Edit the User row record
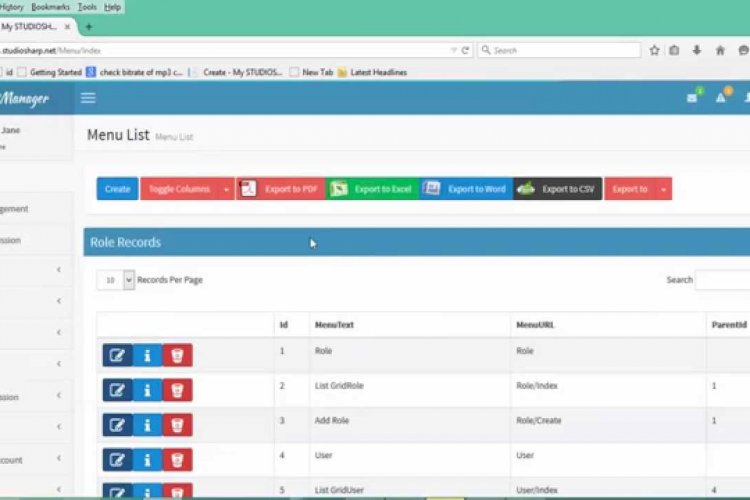Screen dimensions: 750x500 click(117, 460)
